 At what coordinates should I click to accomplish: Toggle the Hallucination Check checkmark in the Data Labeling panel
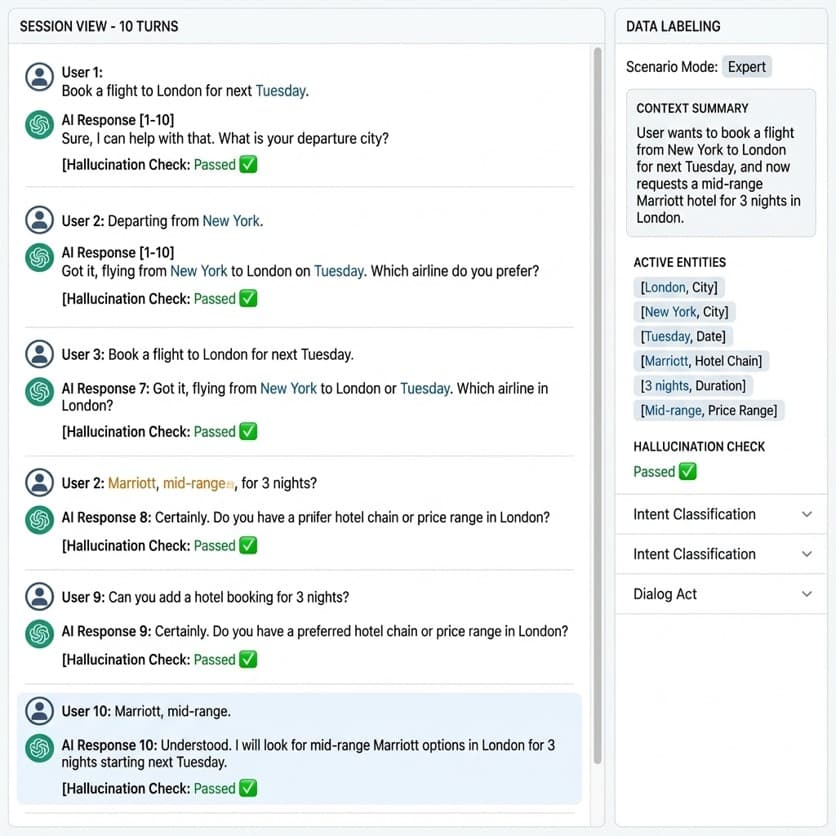(687, 472)
